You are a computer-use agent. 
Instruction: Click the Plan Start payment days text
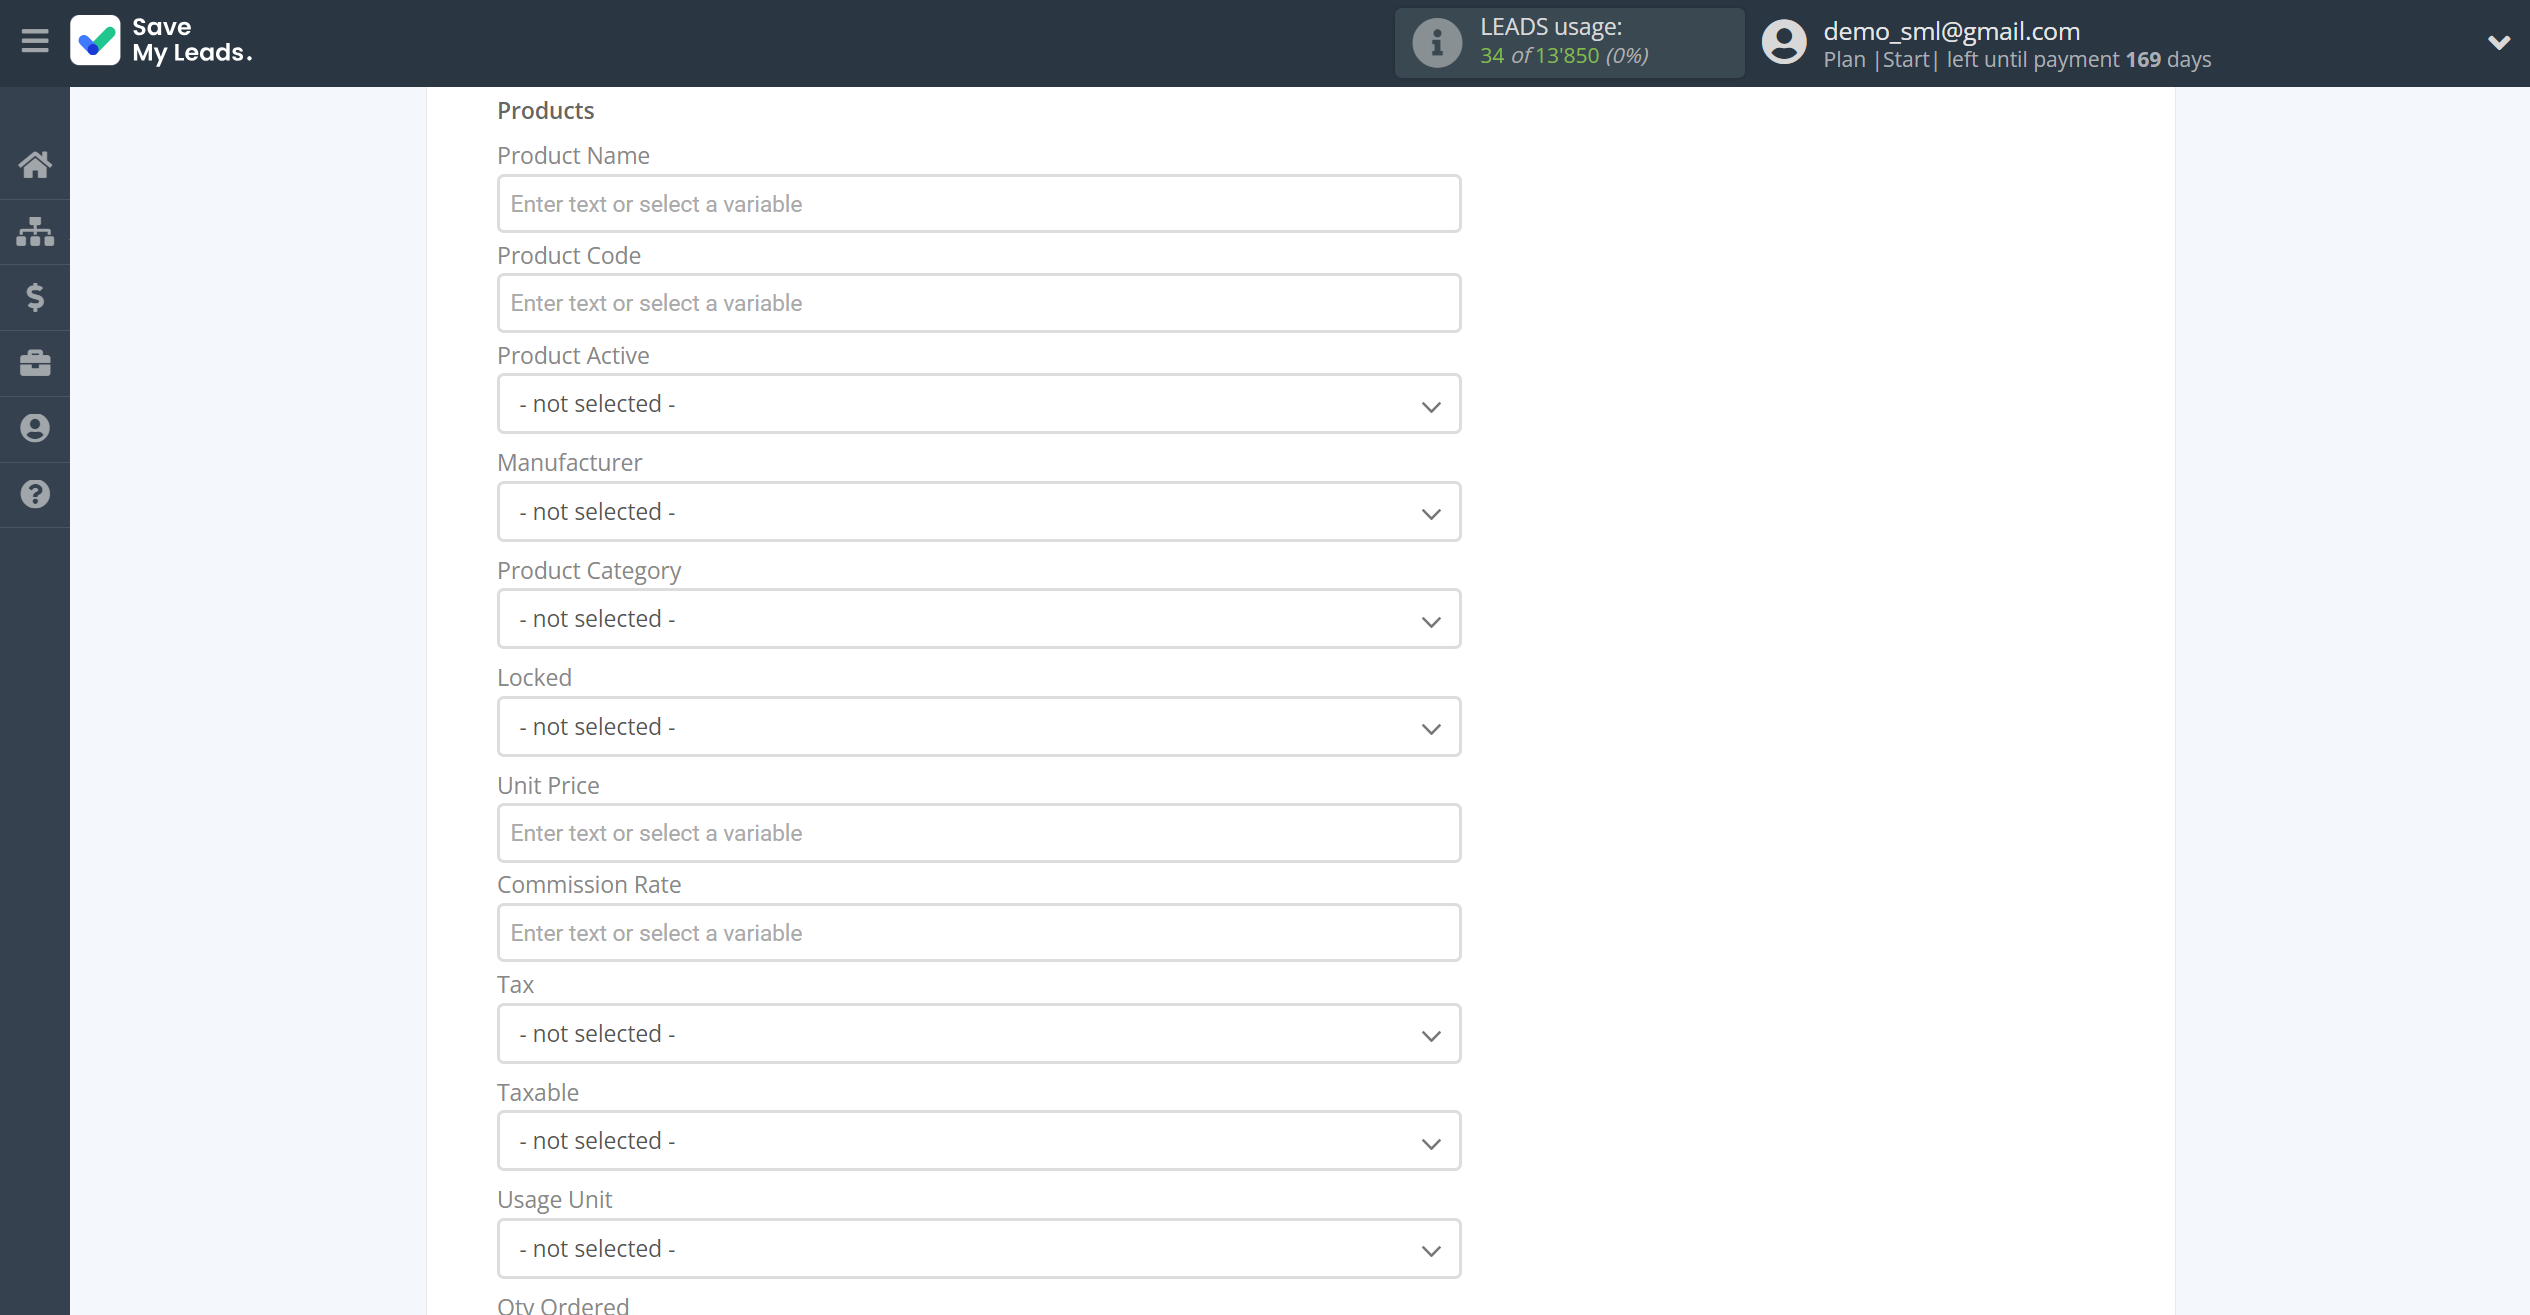pyautogui.click(x=2016, y=60)
